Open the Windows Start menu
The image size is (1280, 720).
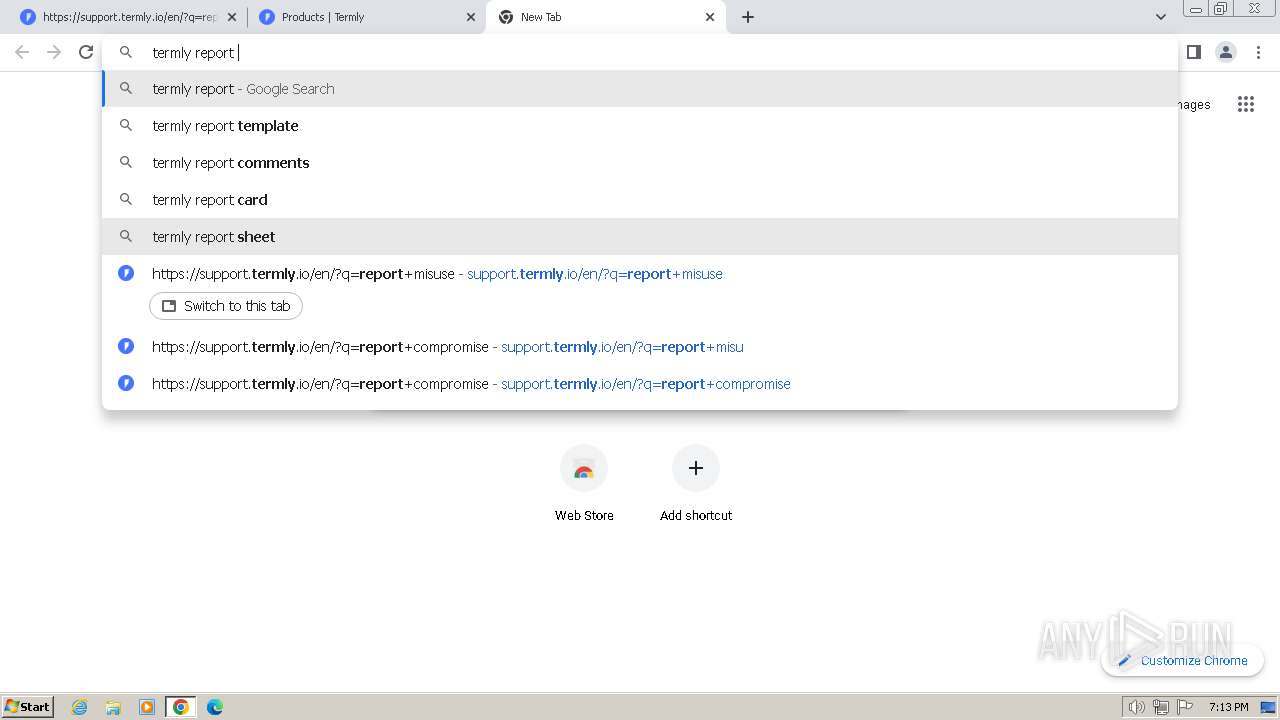coord(28,706)
